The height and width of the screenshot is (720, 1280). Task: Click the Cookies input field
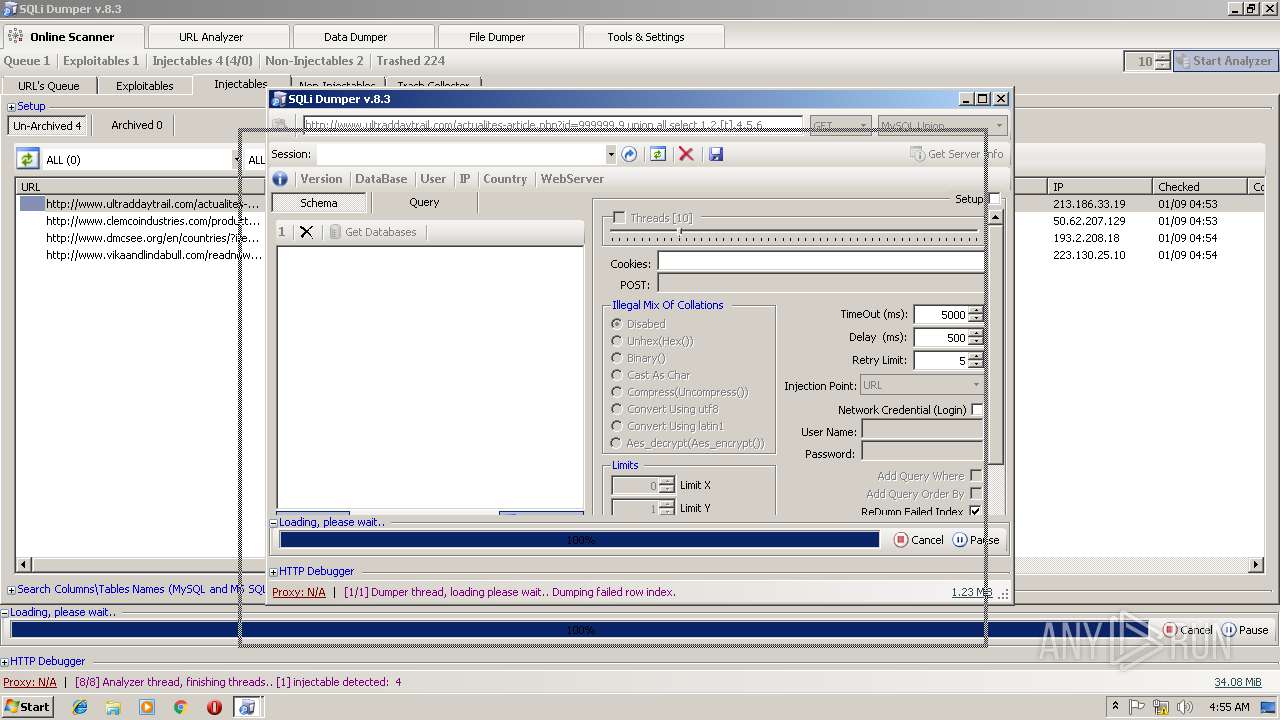(x=821, y=262)
